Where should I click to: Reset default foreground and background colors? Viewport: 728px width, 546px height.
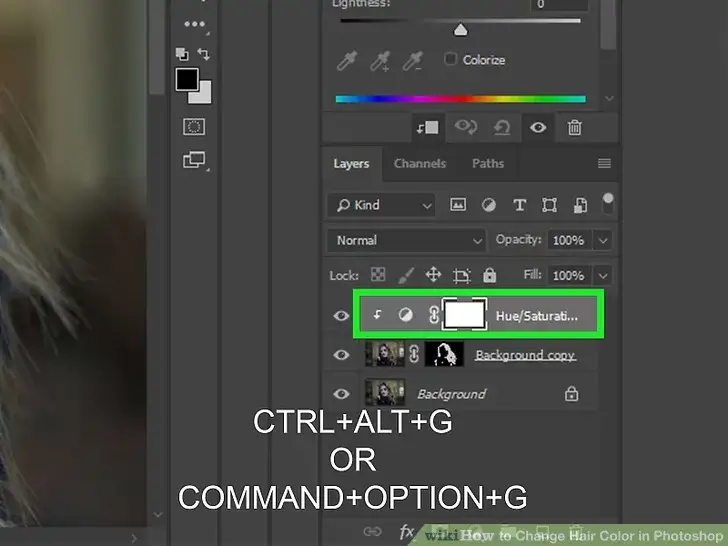click(x=182, y=54)
